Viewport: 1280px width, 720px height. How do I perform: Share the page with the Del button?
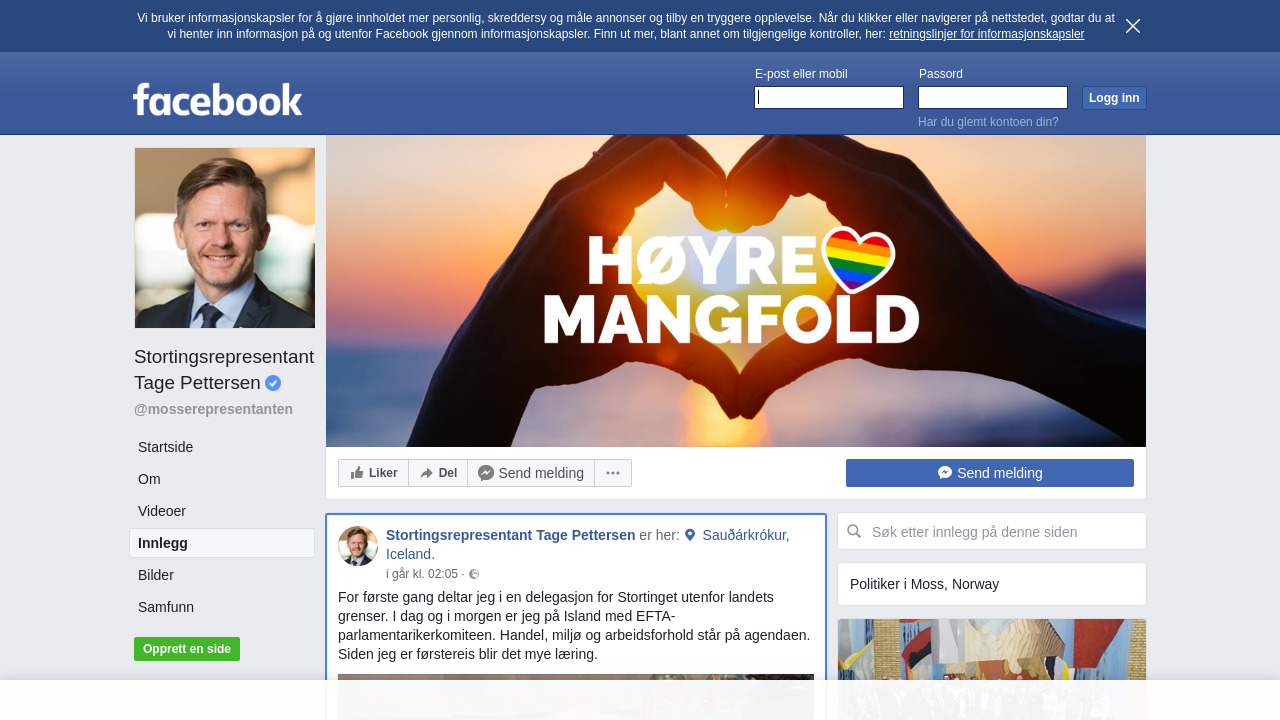pyautogui.click(x=438, y=473)
